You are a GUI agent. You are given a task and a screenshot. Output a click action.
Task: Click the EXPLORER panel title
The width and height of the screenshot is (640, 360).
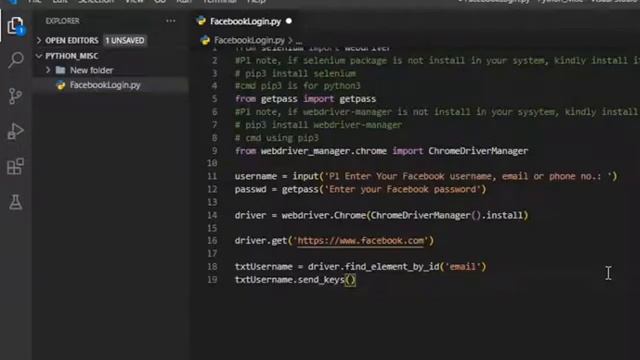point(62,21)
